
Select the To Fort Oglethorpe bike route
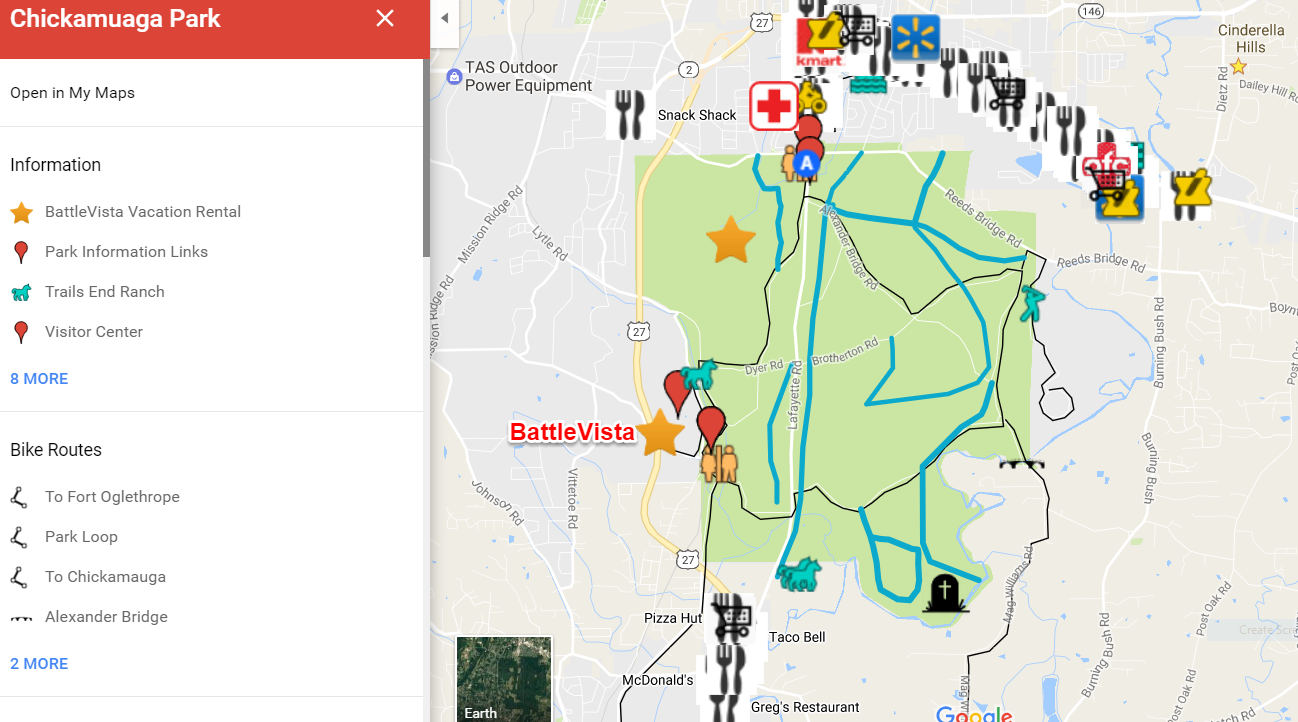point(112,497)
